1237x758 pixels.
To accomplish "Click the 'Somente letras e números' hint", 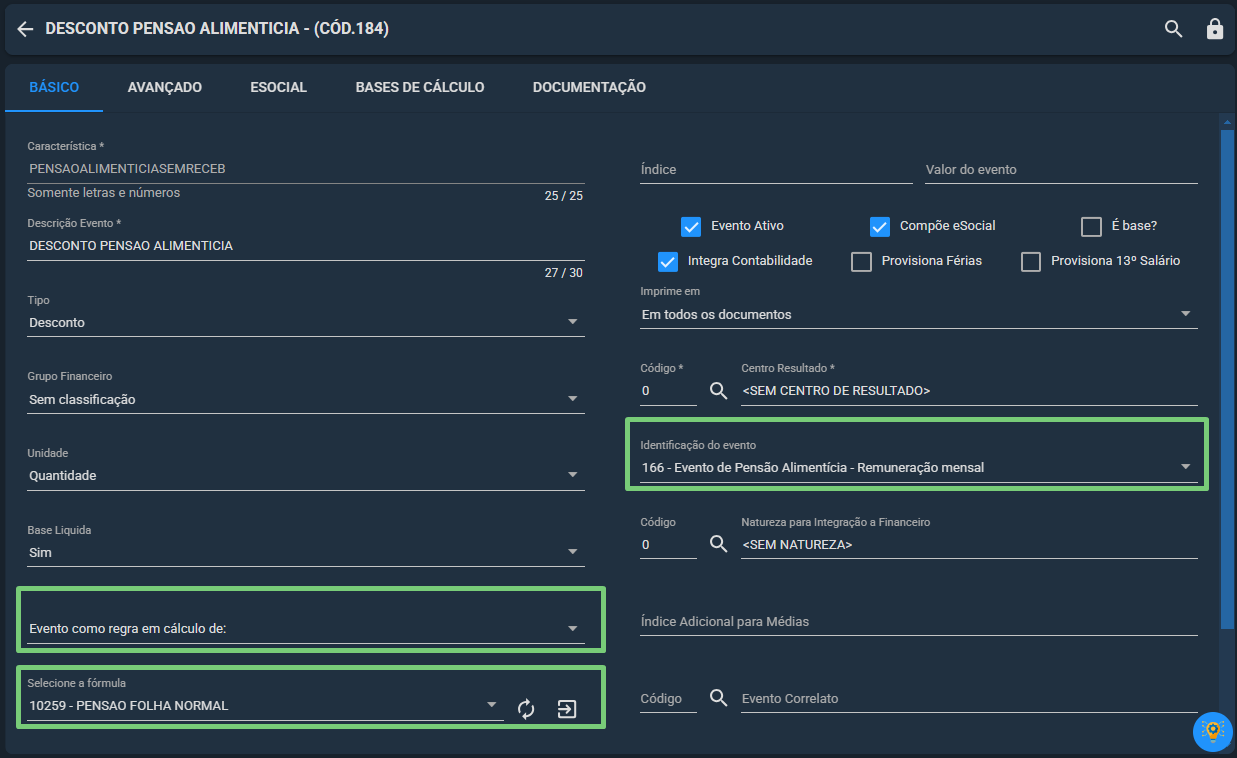I will click(104, 193).
